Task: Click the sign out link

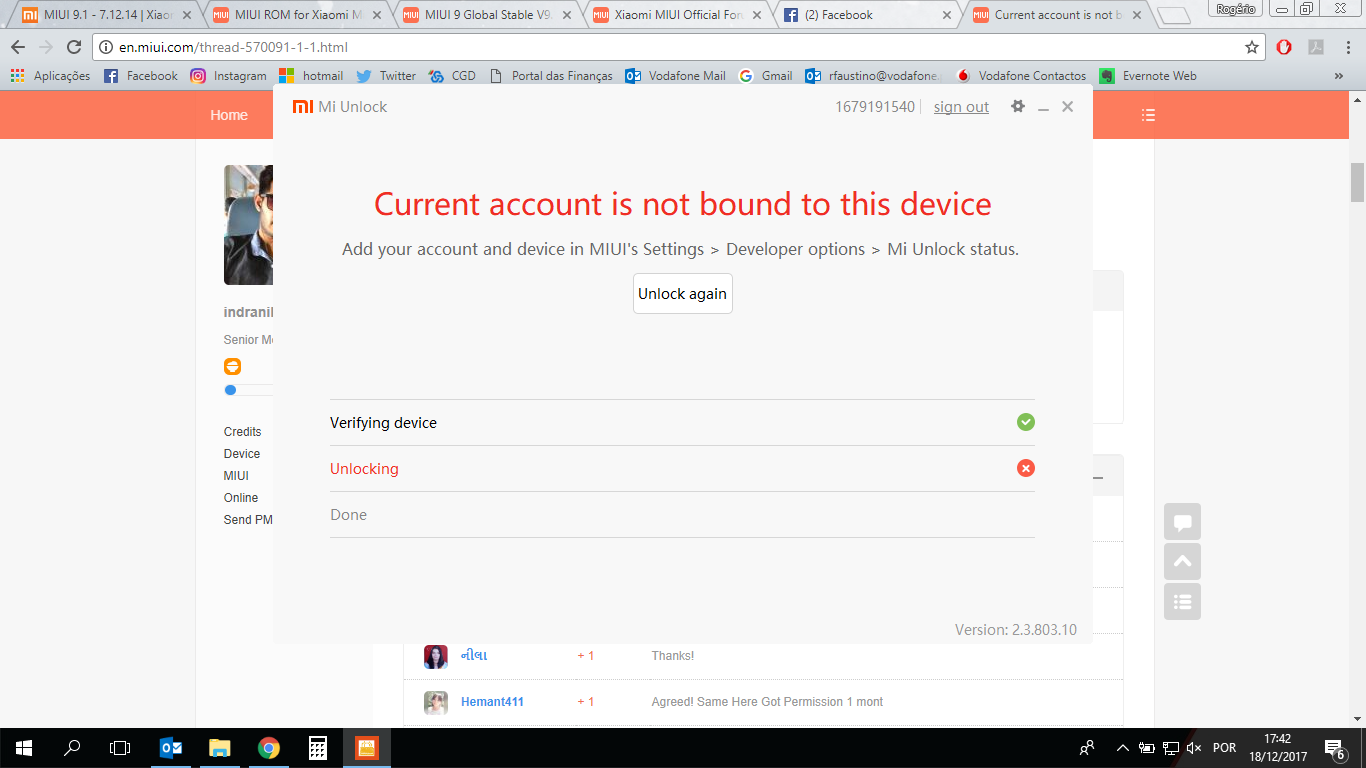Action: click(x=961, y=107)
